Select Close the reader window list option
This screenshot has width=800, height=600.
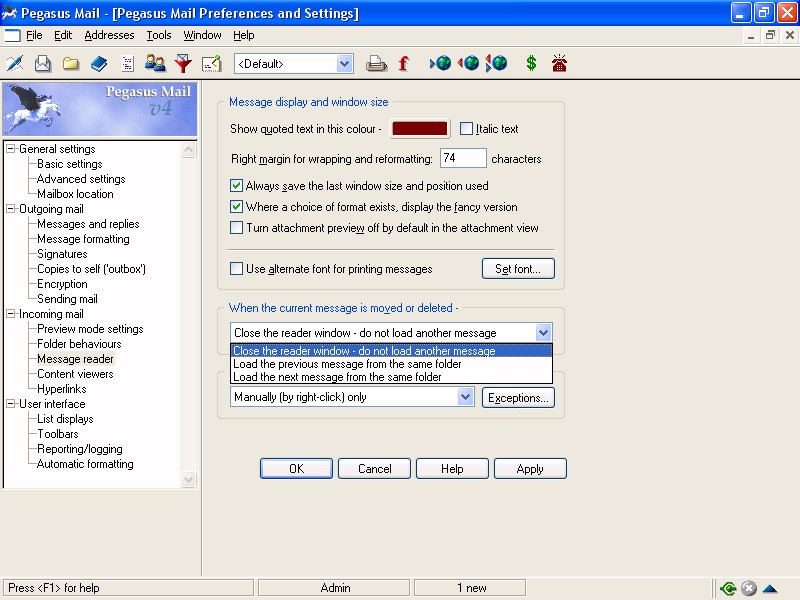point(391,351)
